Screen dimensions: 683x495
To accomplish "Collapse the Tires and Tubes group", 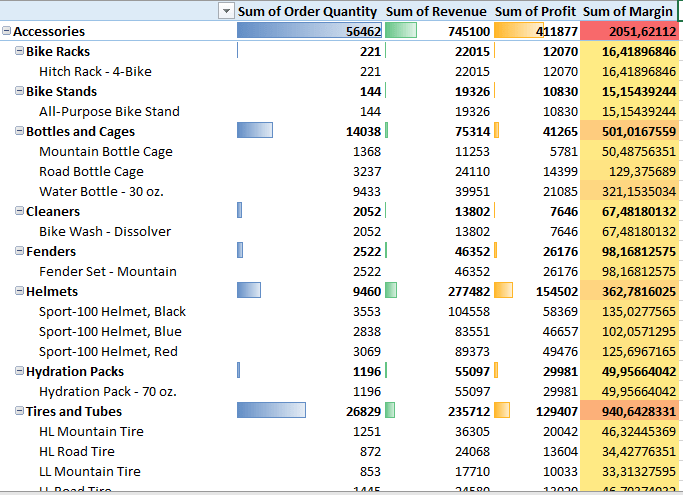I will [x=19, y=411].
